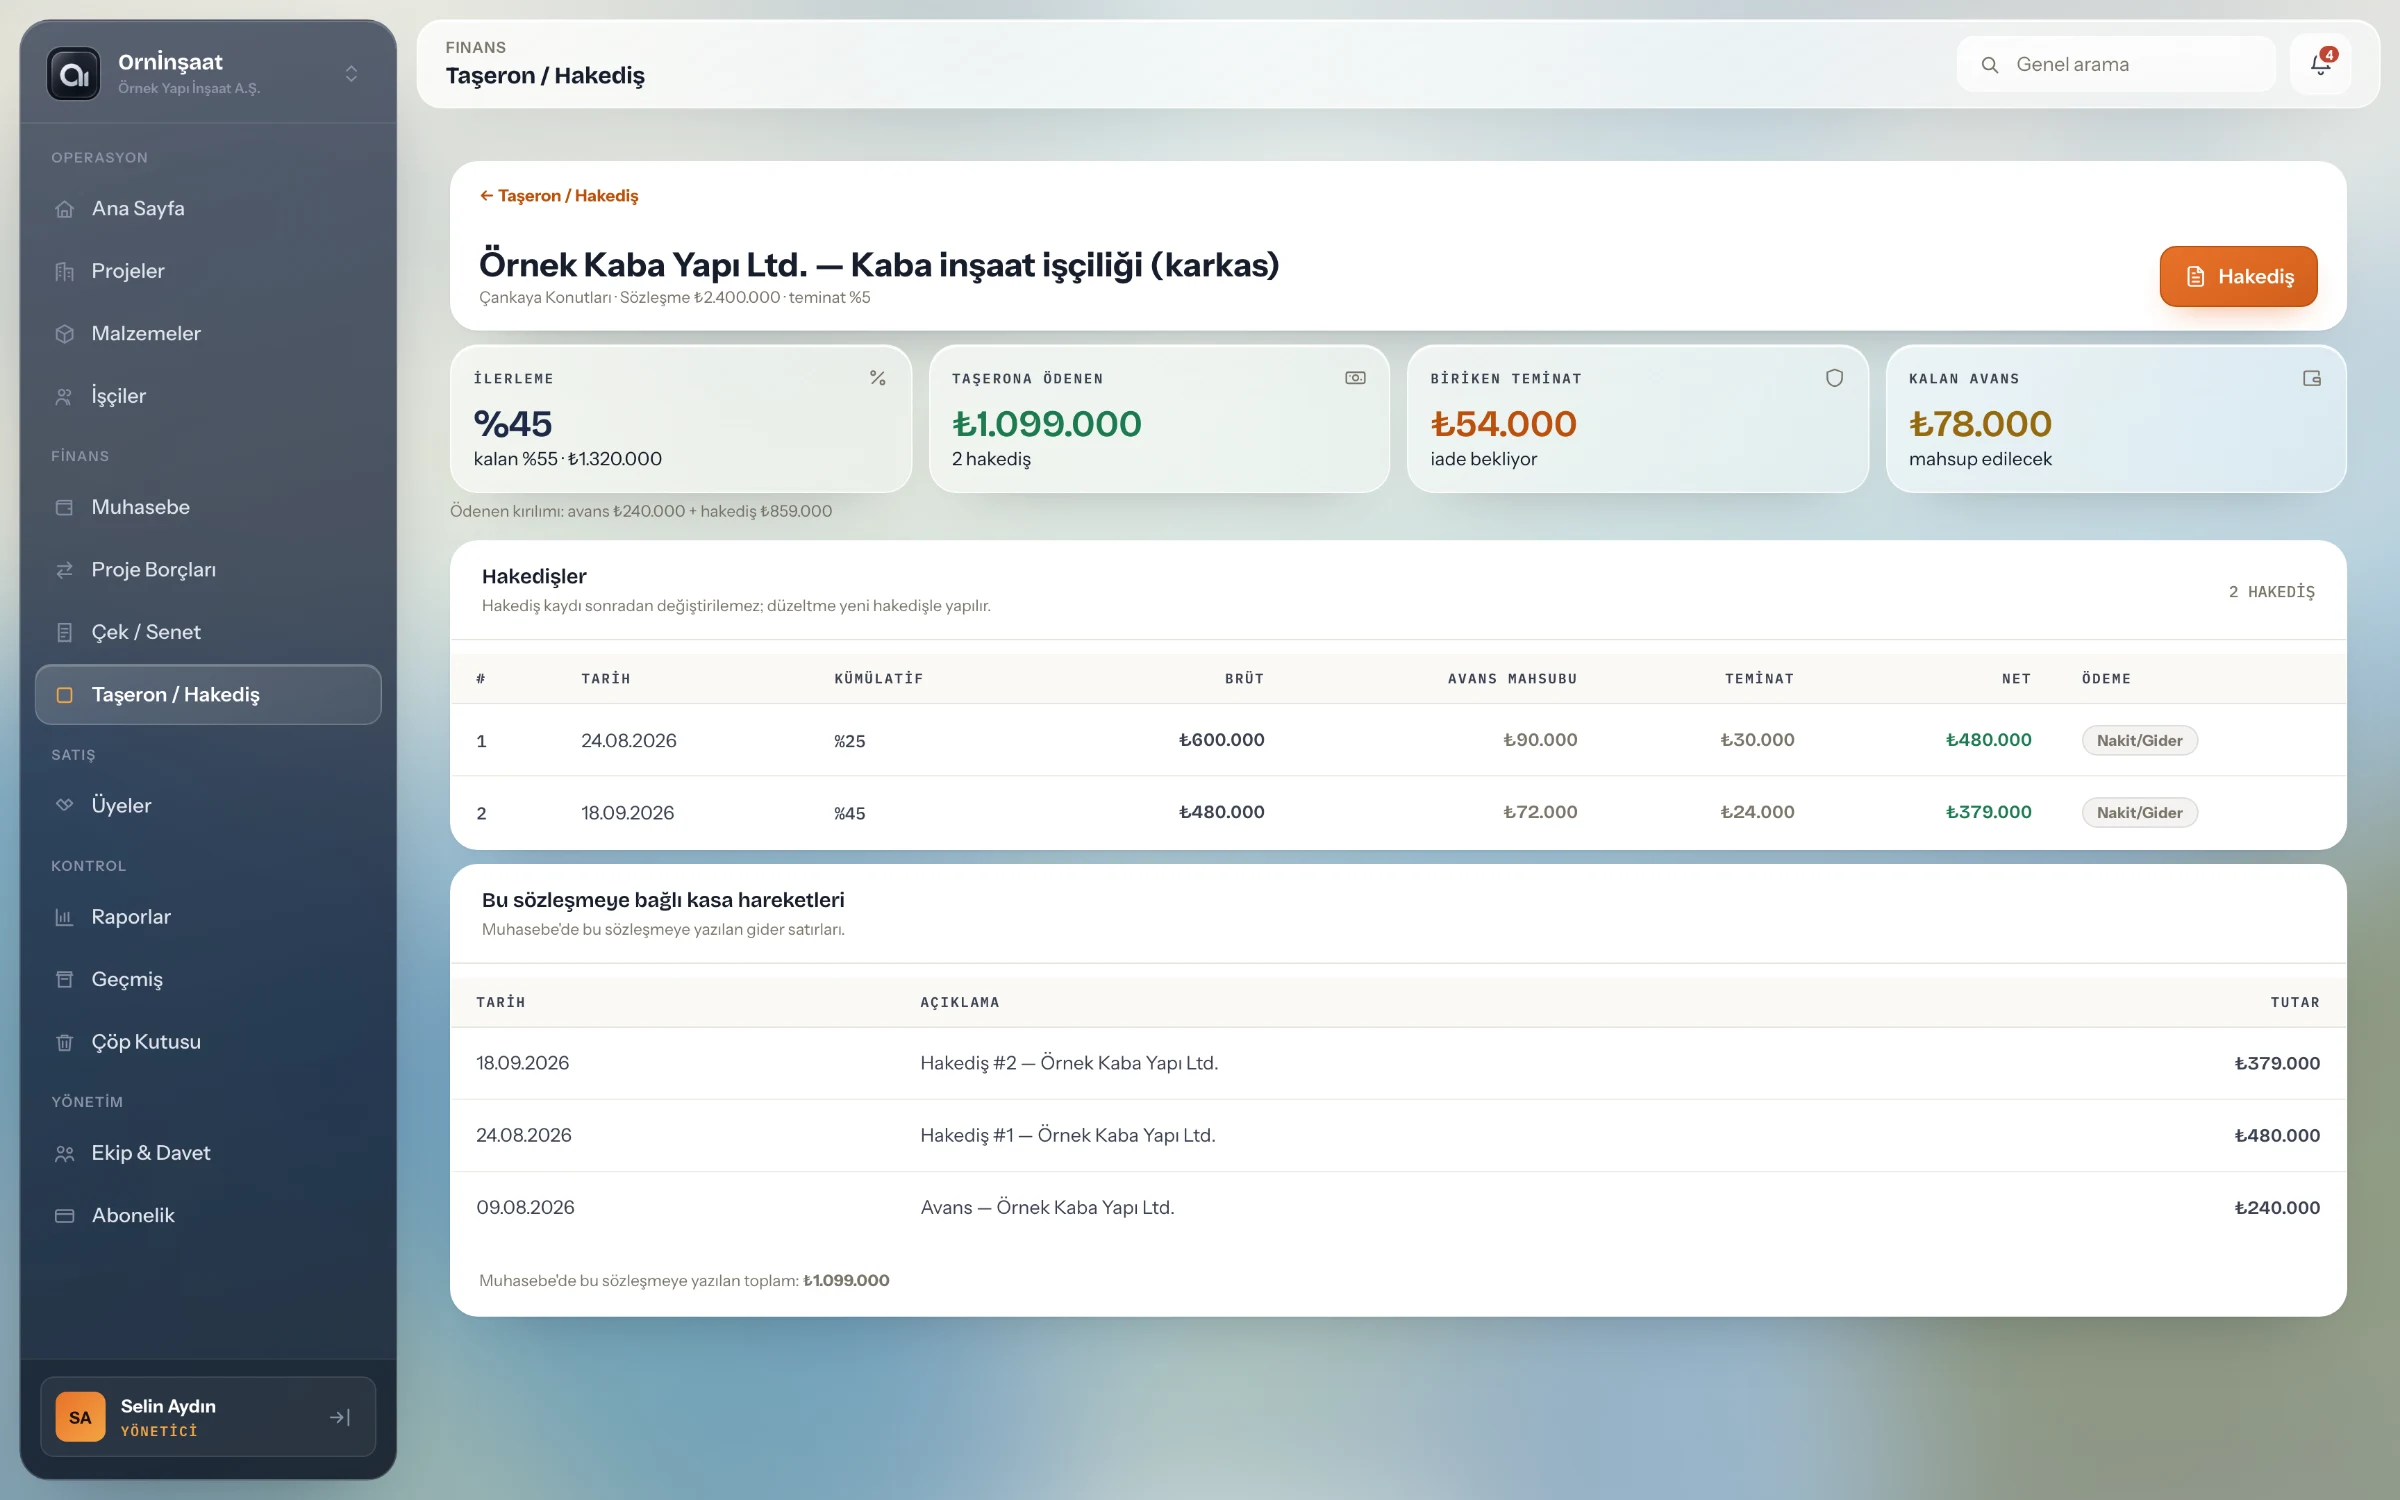Click the Üyeler handshake icon
Screen dimensions: 2400x1500
(x=65, y=805)
